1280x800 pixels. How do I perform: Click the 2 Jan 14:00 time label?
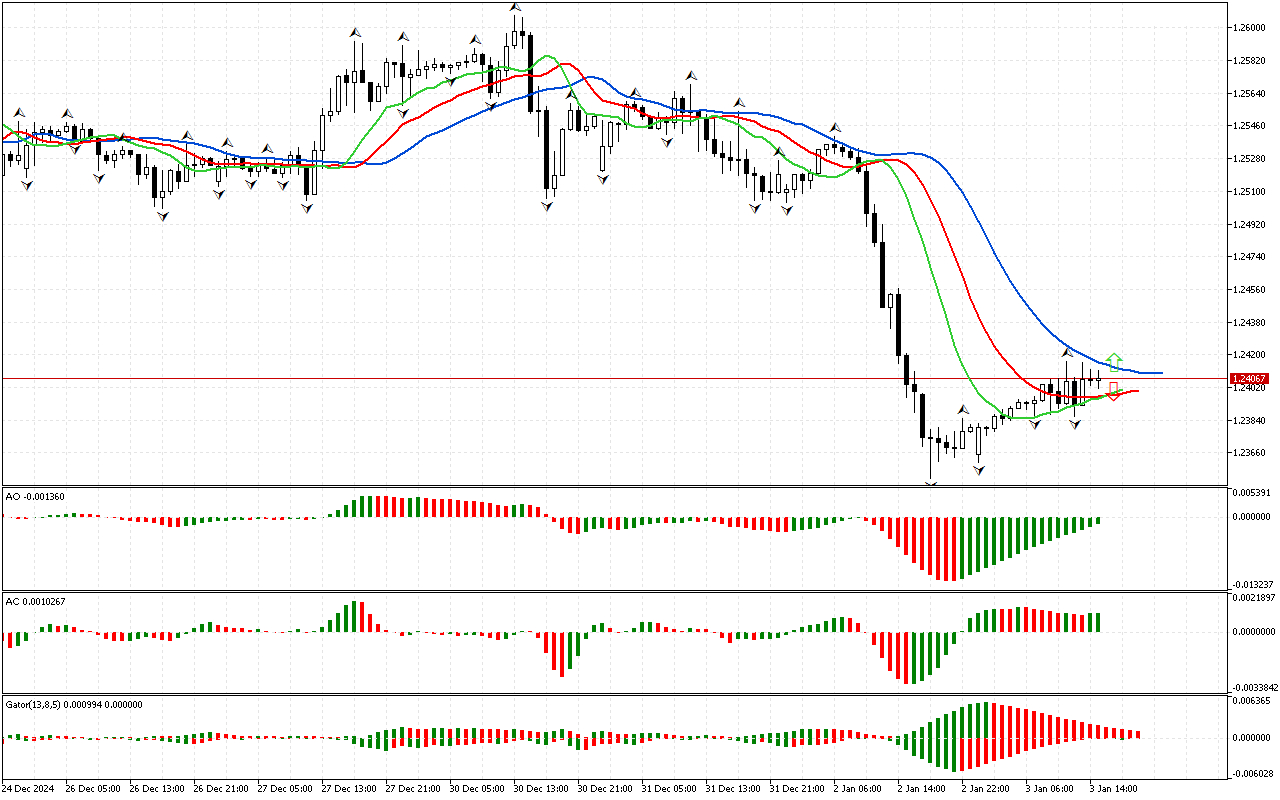pyautogui.click(x=923, y=789)
